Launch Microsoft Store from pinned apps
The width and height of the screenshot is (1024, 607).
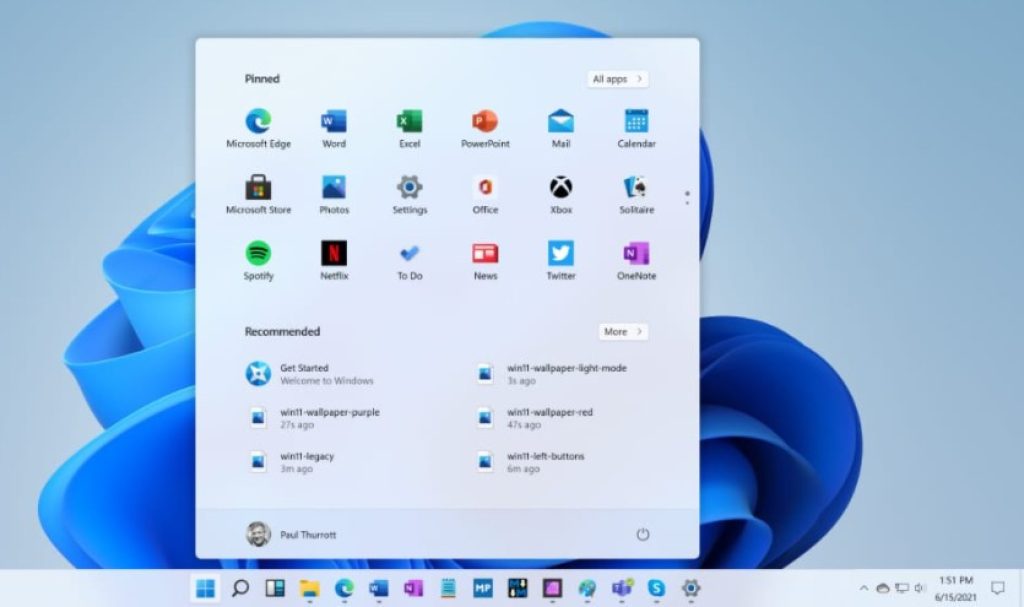click(x=258, y=195)
